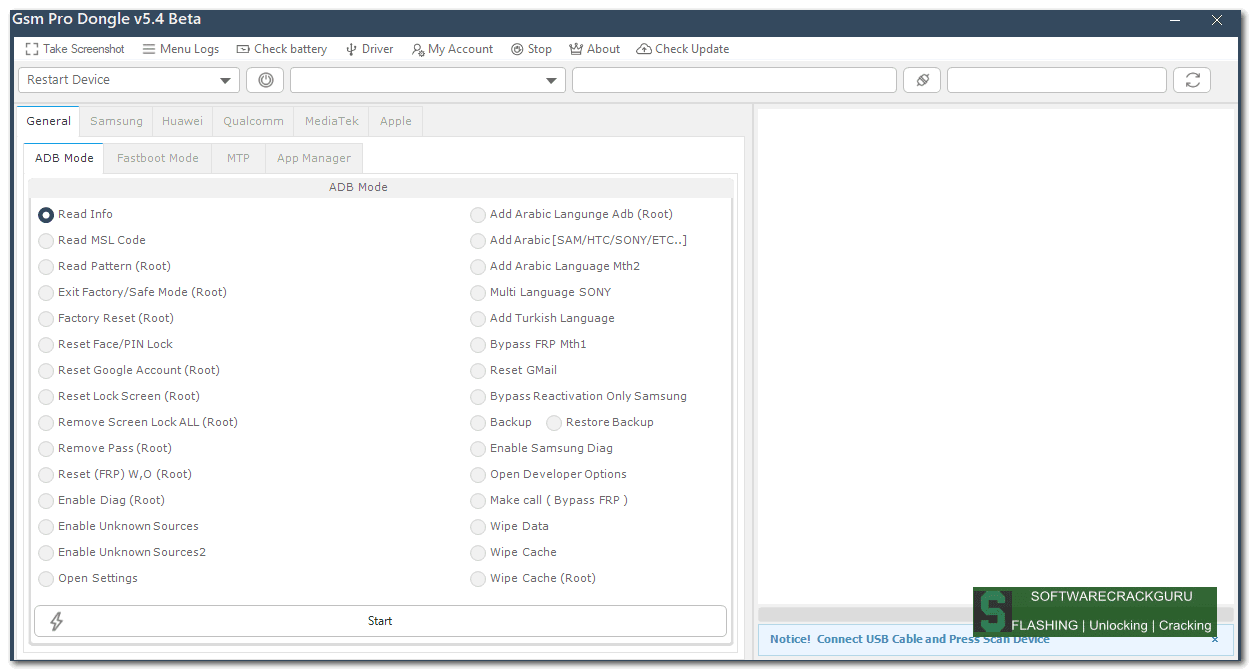Switch to the MediaTek tab
Screen dimensions: 1252x672
(x=332, y=121)
